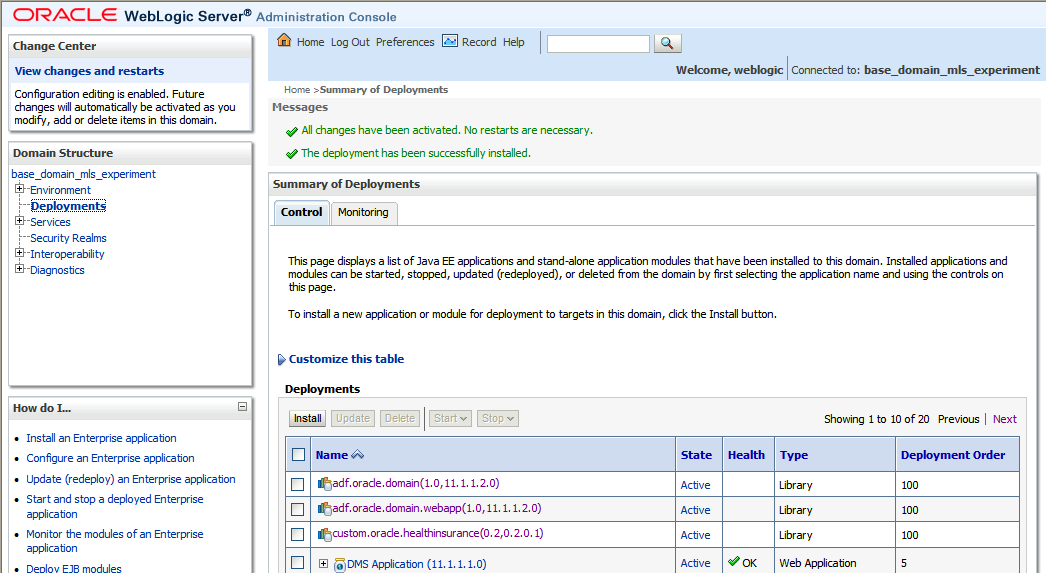Click Log Out in top bar

tap(350, 42)
